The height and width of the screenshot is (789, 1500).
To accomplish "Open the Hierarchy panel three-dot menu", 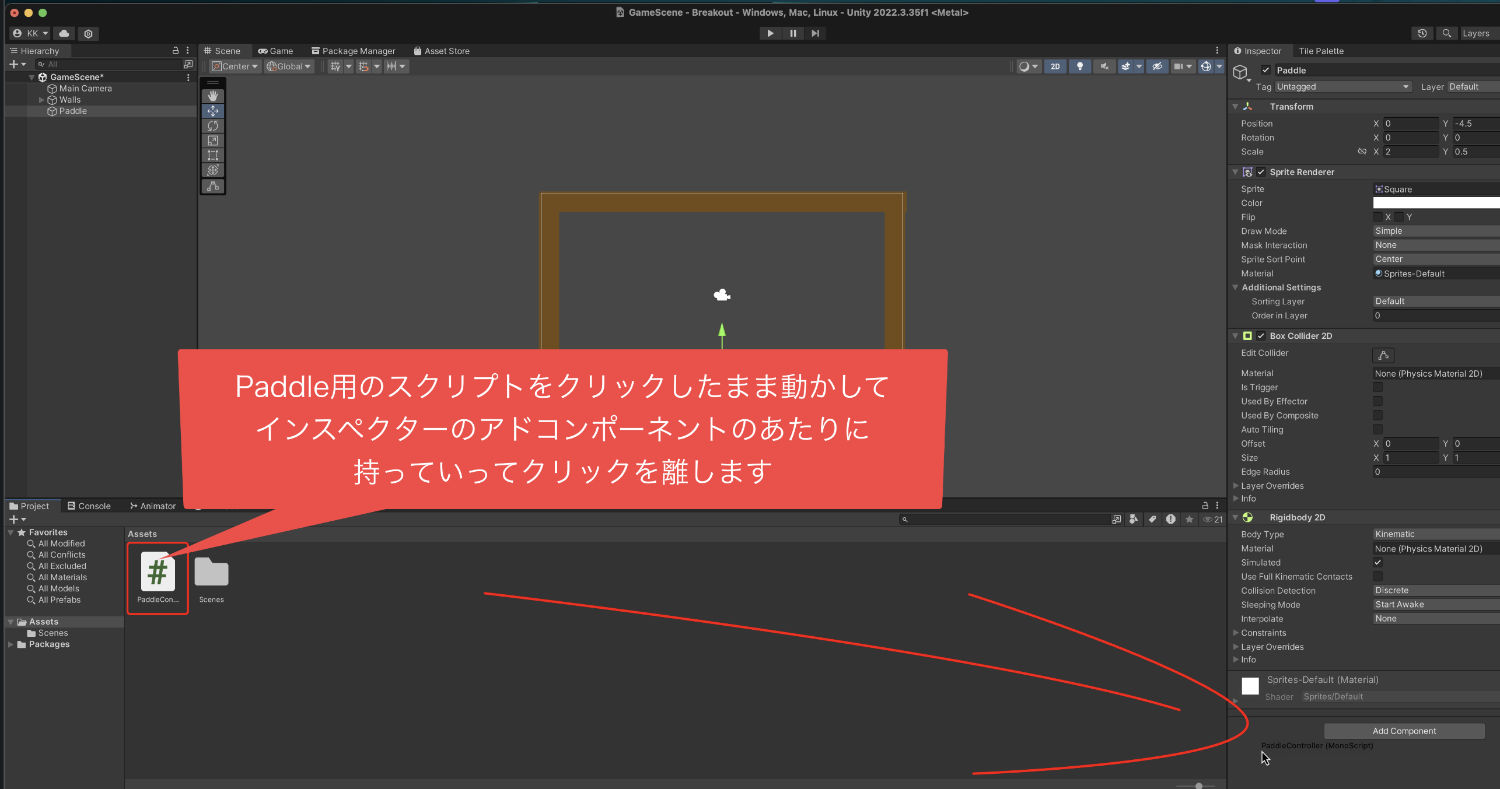I will [189, 50].
